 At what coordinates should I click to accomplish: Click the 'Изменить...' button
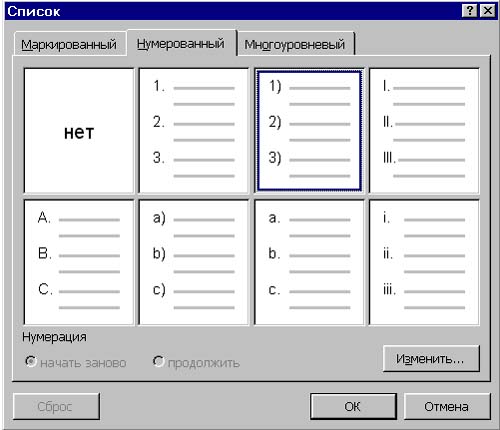(x=431, y=359)
